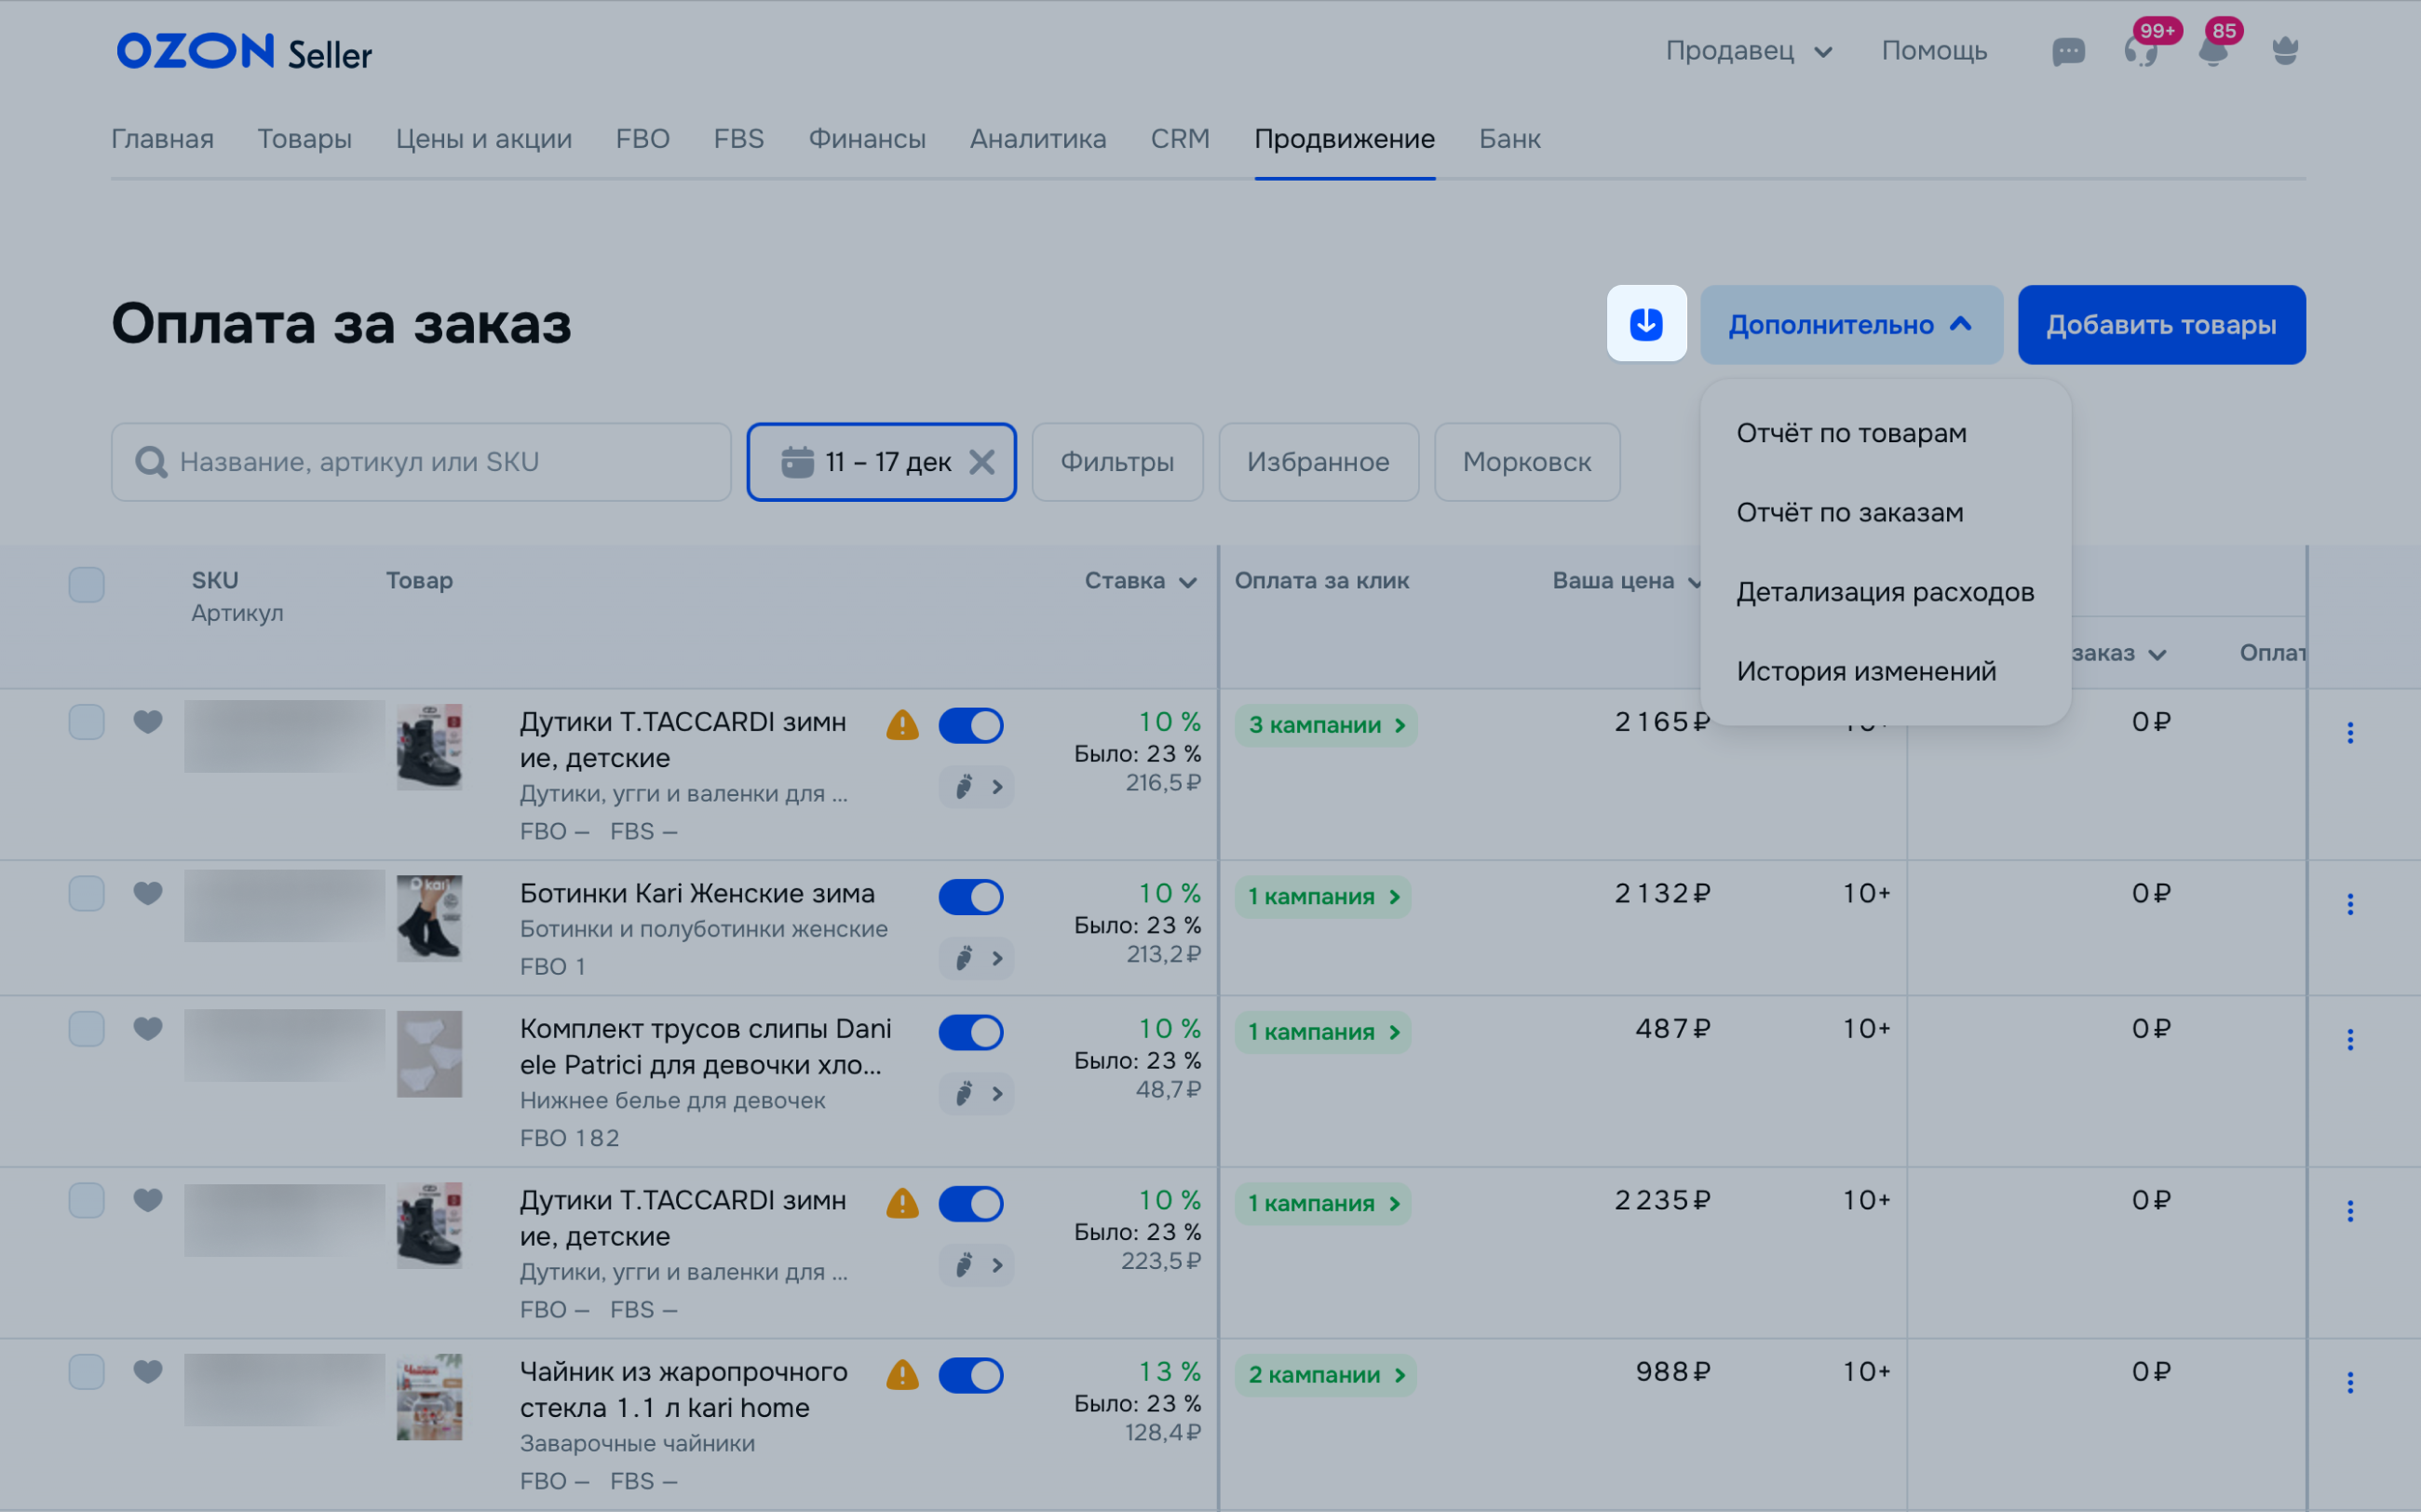The height and width of the screenshot is (1512, 2421).
Task: Click the download report icon button
Action: (x=1645, y=324)
